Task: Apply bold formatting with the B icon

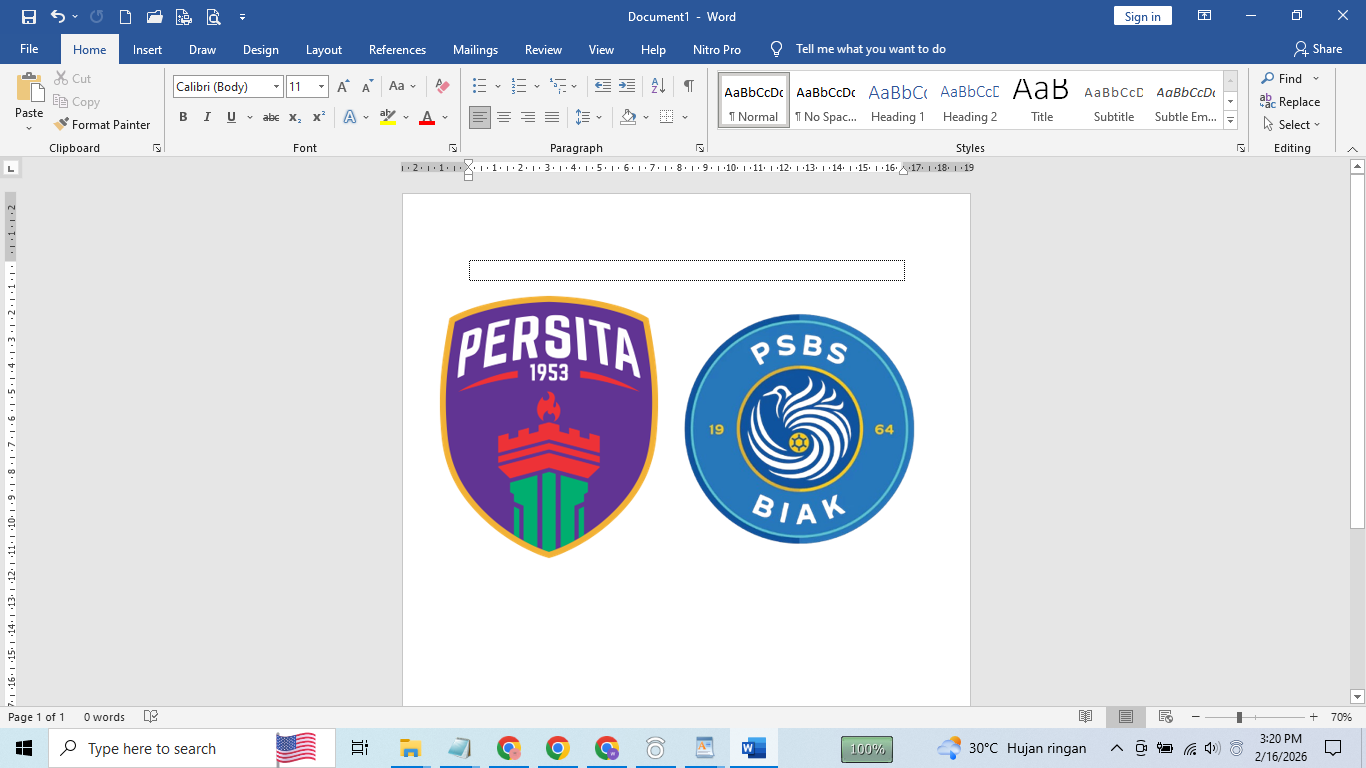Action: tap(183, 117)
